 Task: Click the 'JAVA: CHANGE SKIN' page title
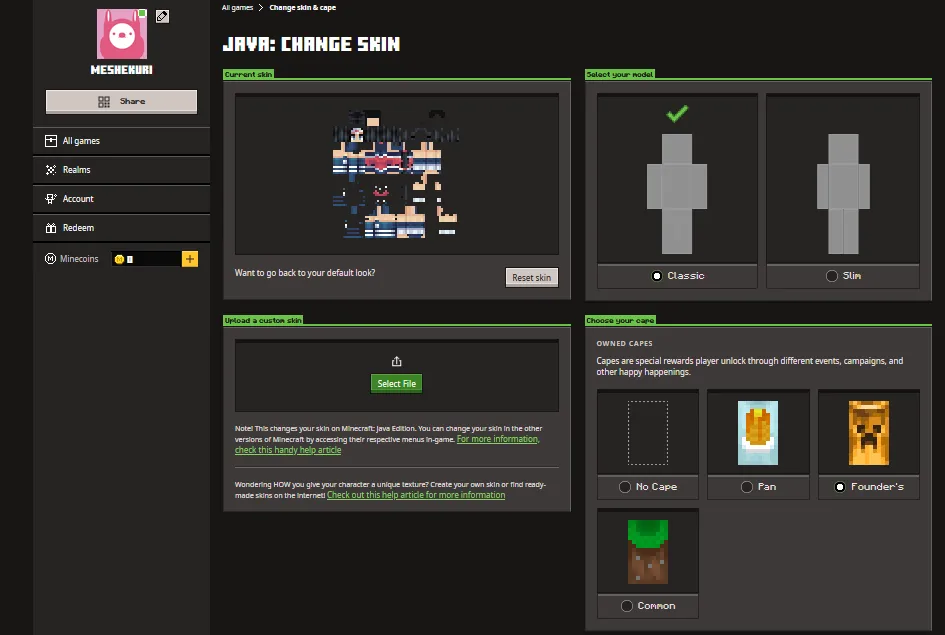click(x=311, y=44)
